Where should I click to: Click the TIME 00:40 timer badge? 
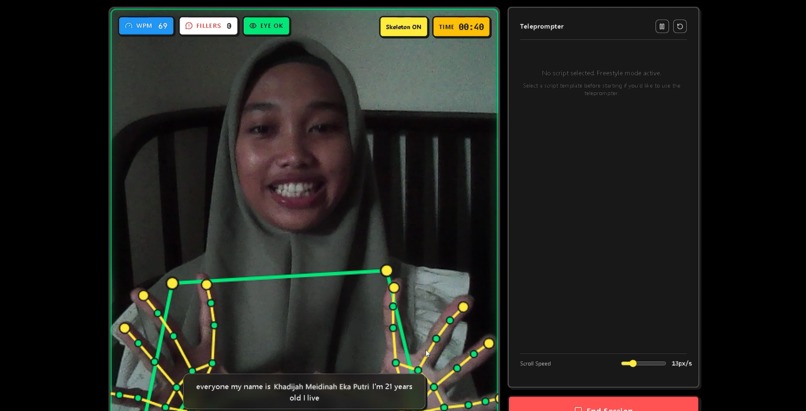(x=462, y=27)
